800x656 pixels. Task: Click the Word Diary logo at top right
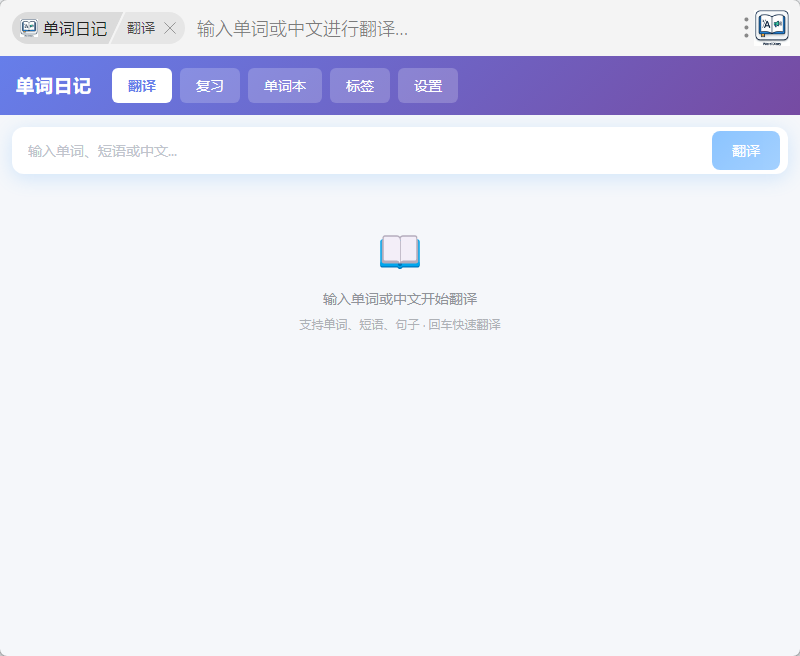point(772,27)
